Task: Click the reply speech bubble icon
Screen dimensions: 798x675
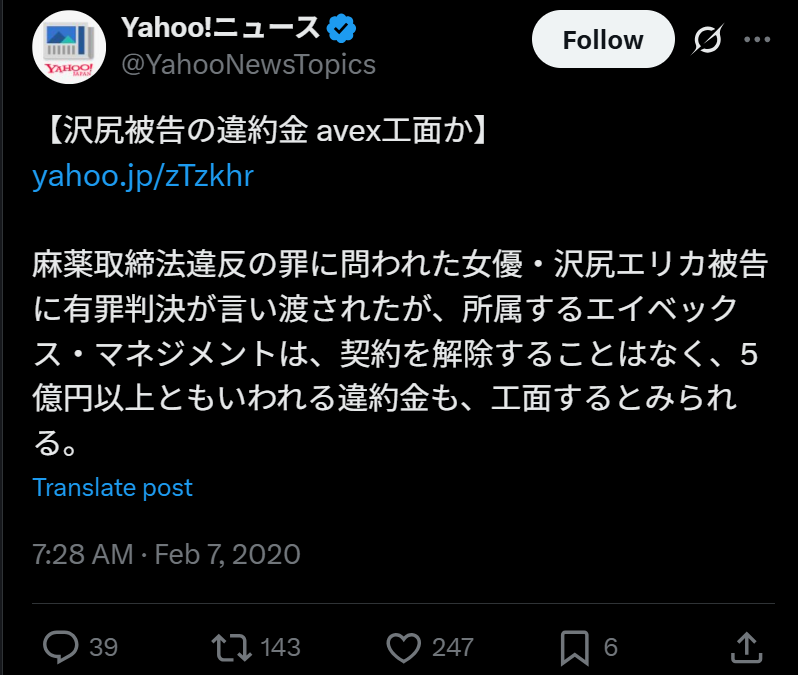Action: [x=61, y=647]
